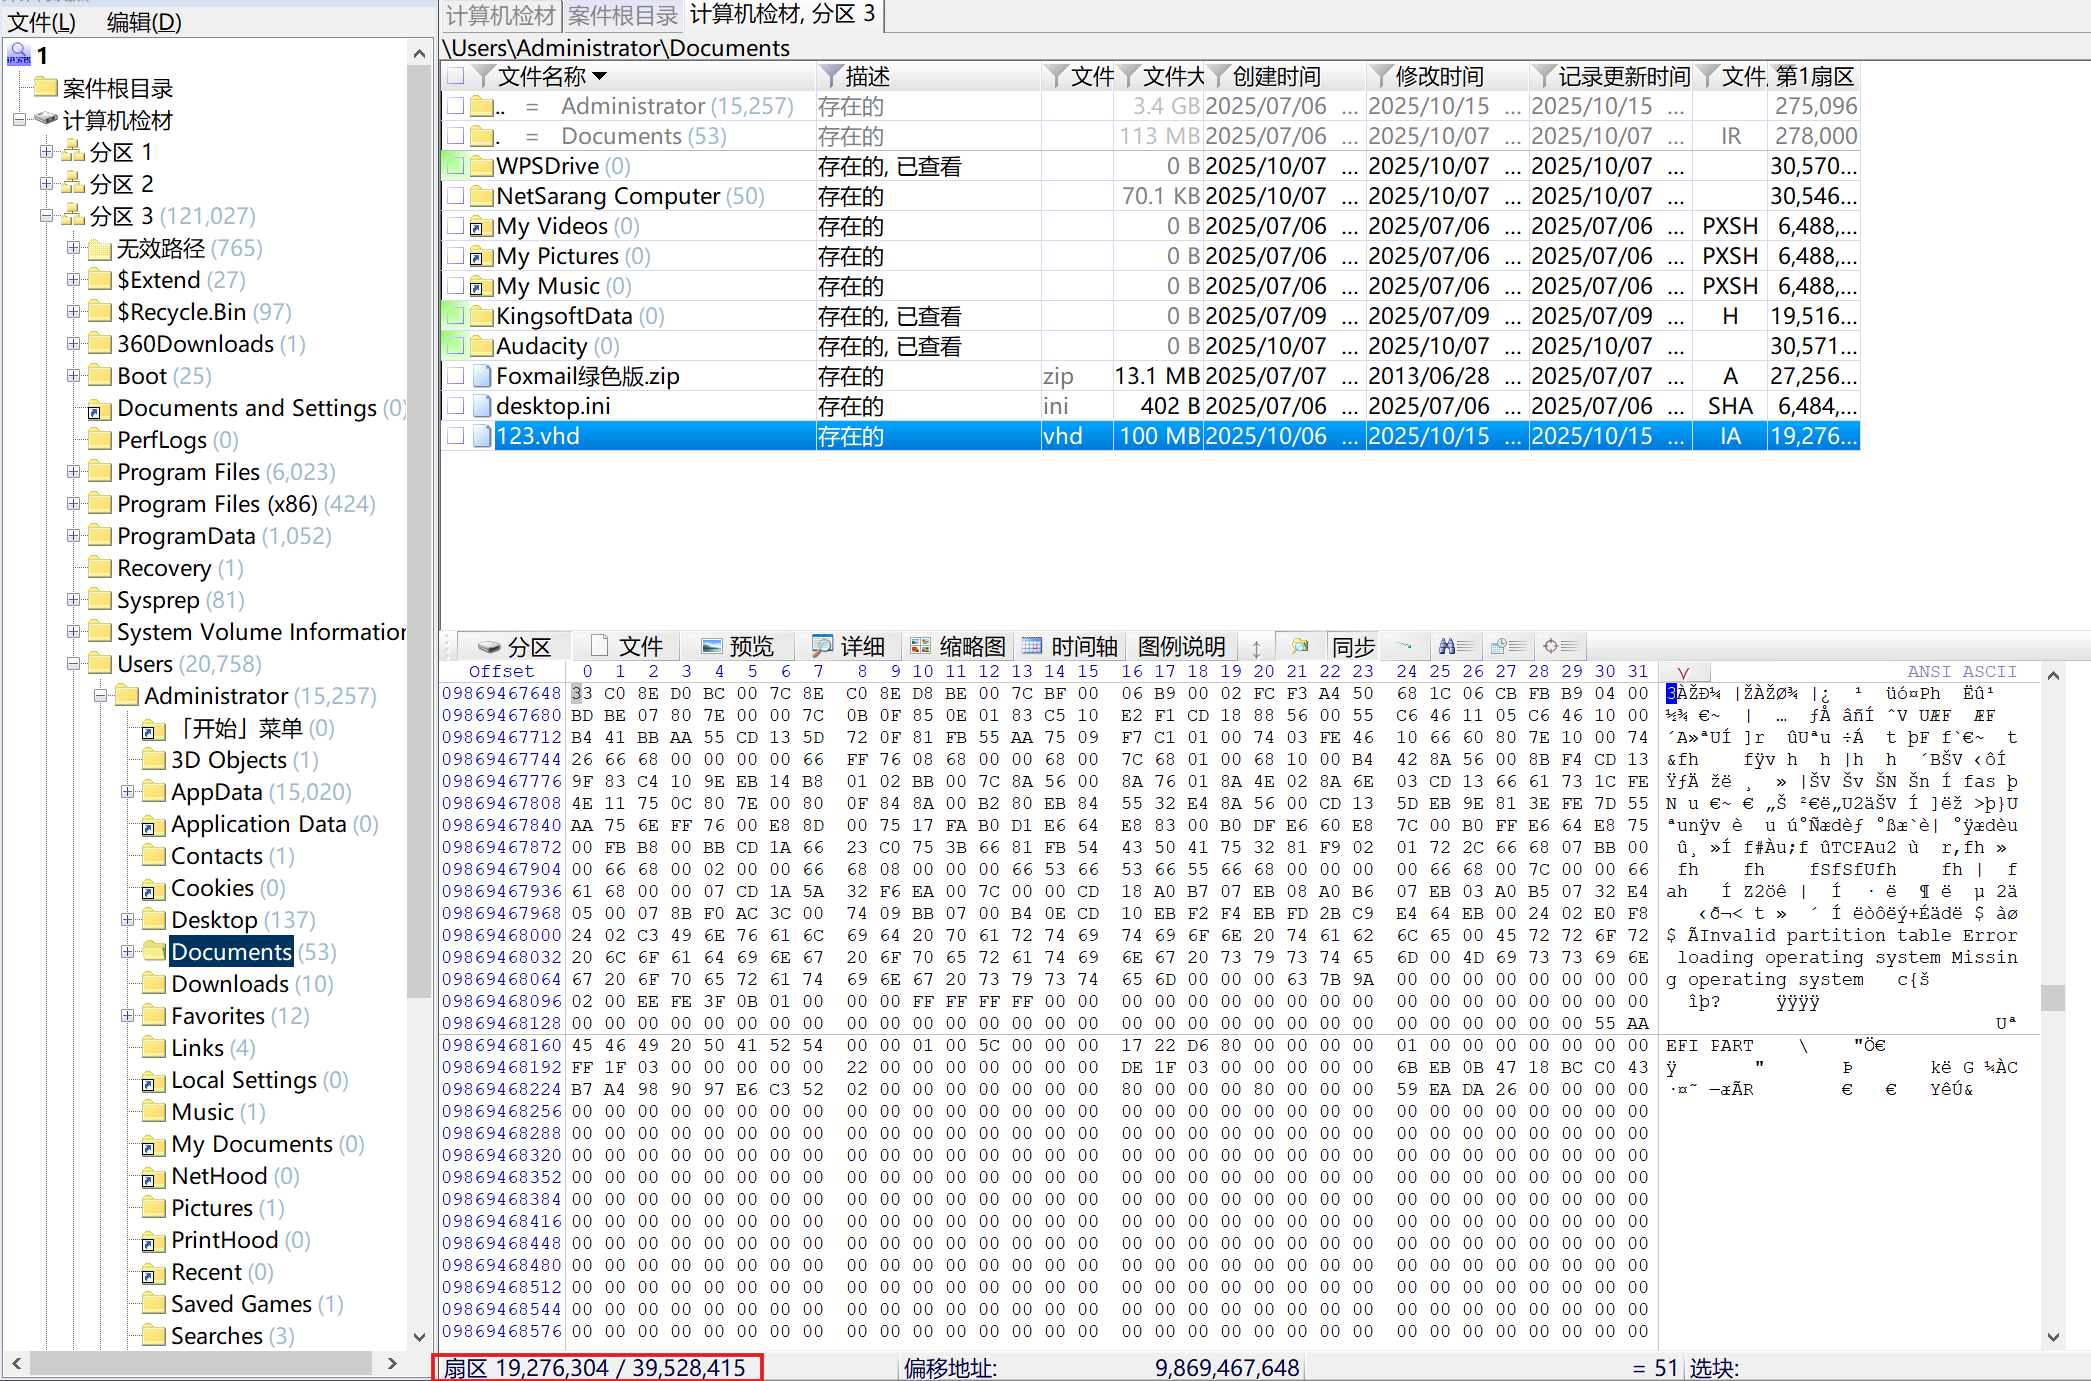Click the clock event list icon
This screenshot has width=2091, height=1381.
[x=1507, y=646]
